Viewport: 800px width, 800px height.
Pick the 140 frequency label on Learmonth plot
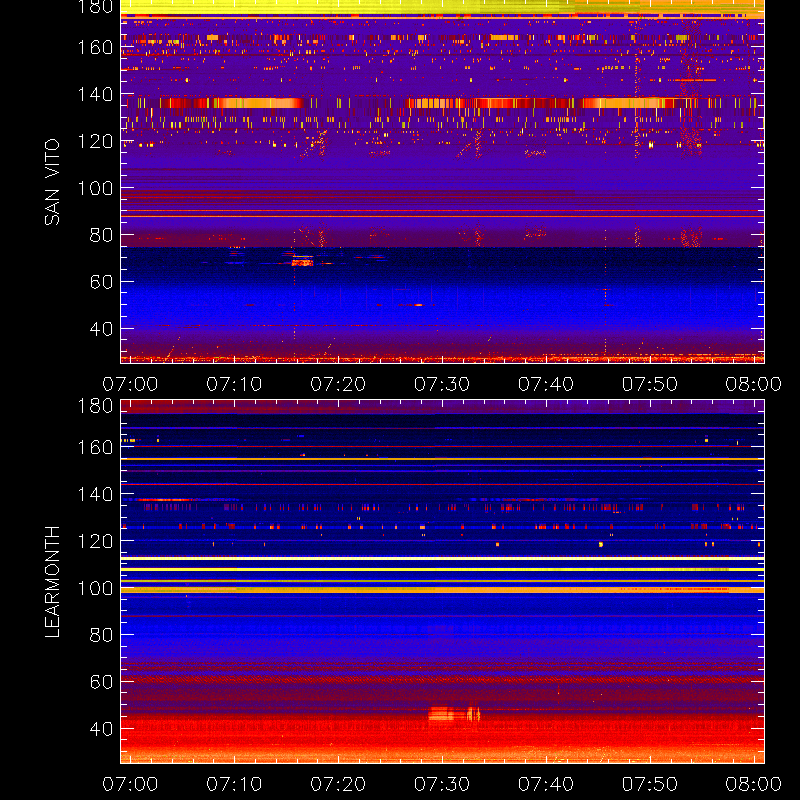coord(95,494)
